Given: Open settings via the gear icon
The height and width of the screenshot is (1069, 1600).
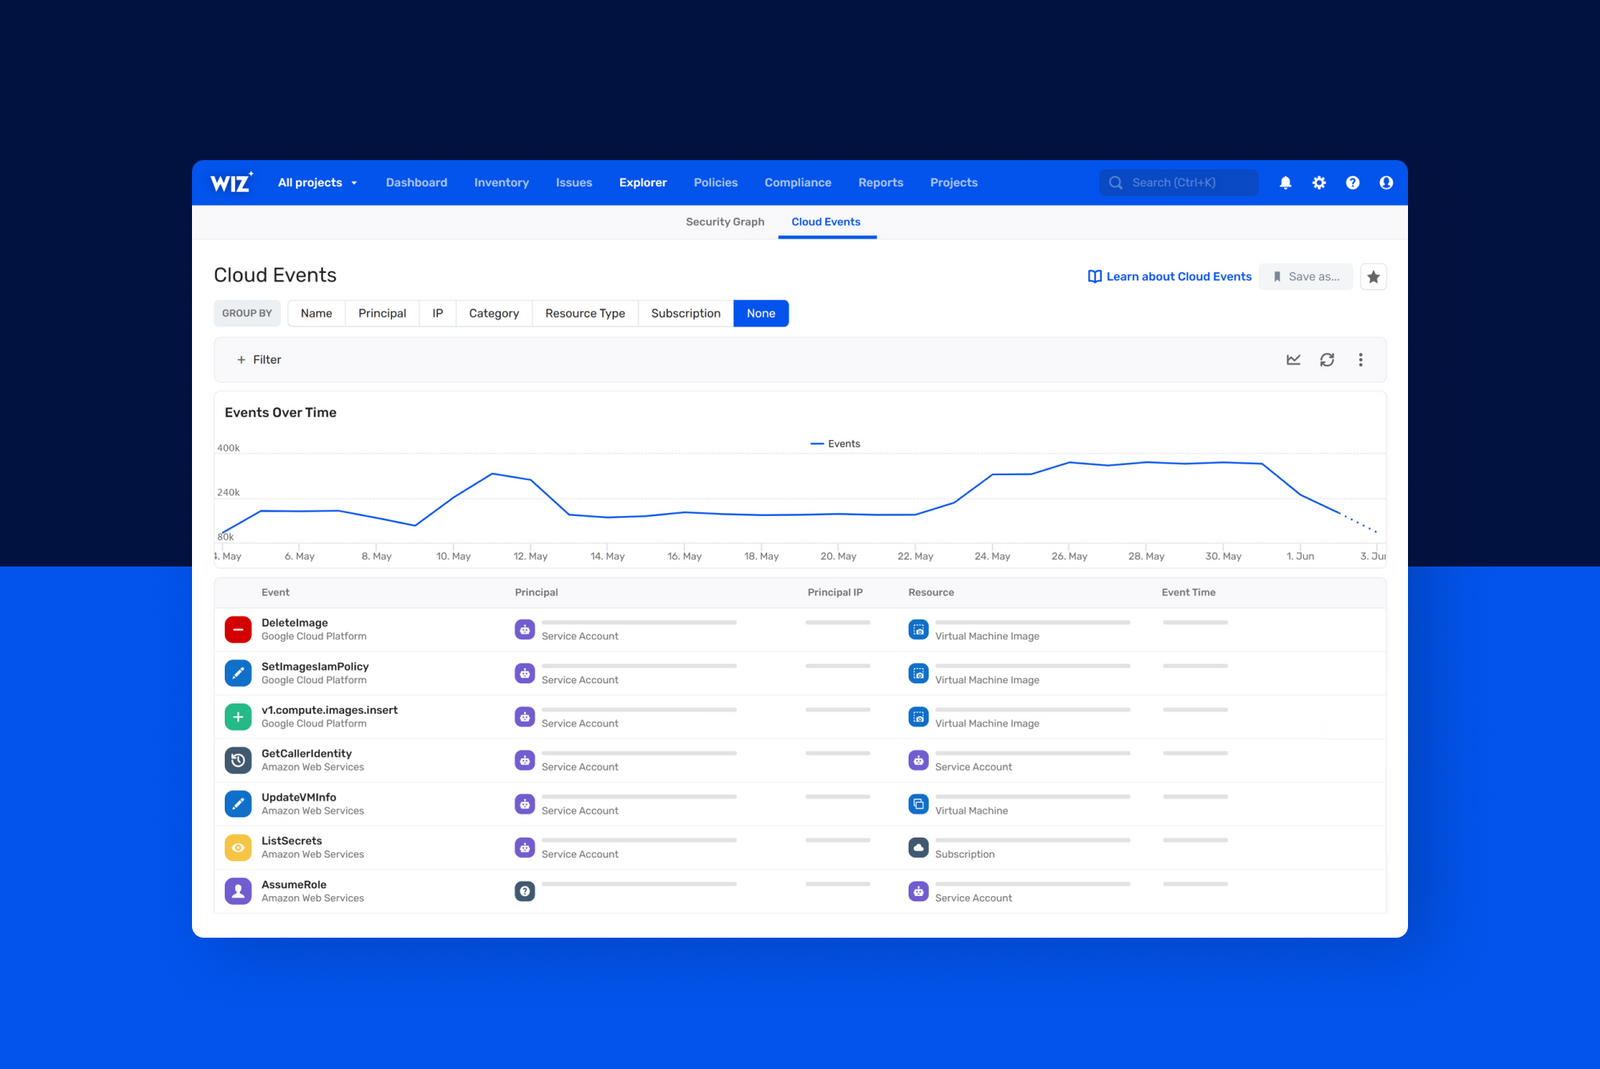Looking at the screenshot, I should [x=1319, y=182].
